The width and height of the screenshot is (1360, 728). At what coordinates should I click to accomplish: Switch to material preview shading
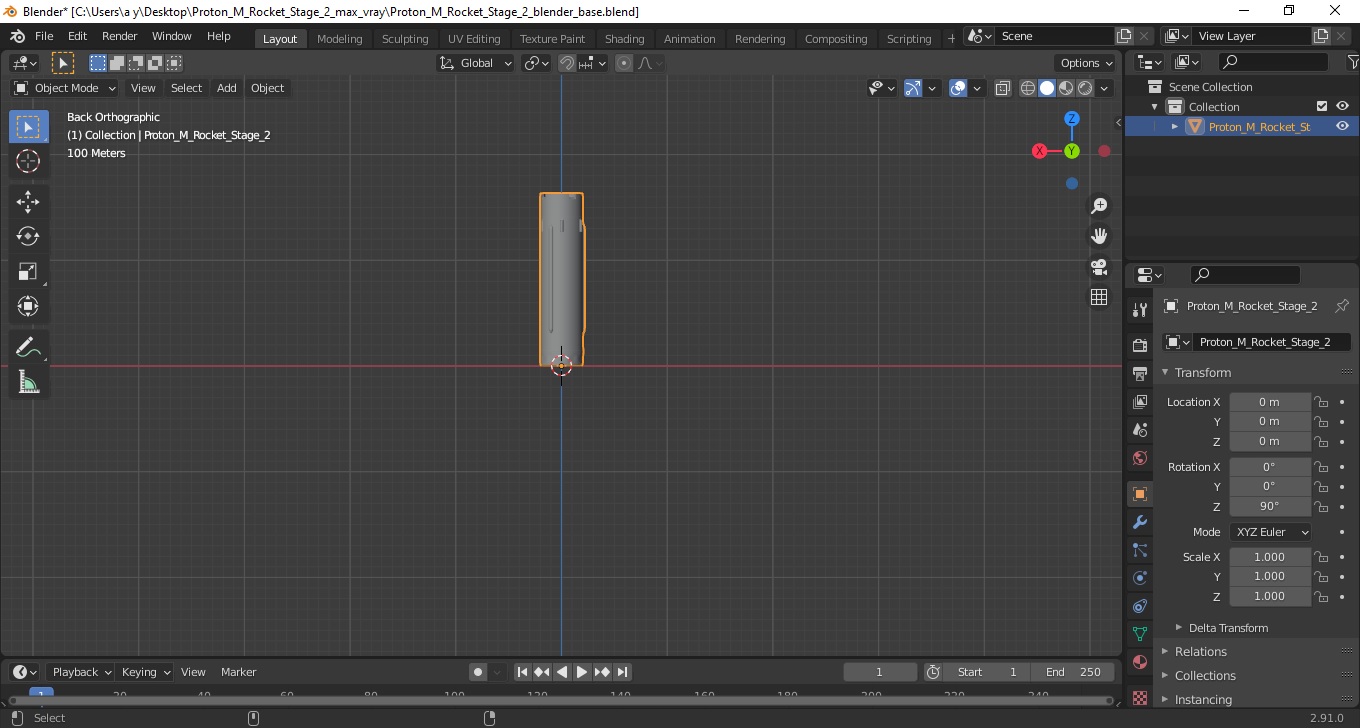(x=1066, y=88)
